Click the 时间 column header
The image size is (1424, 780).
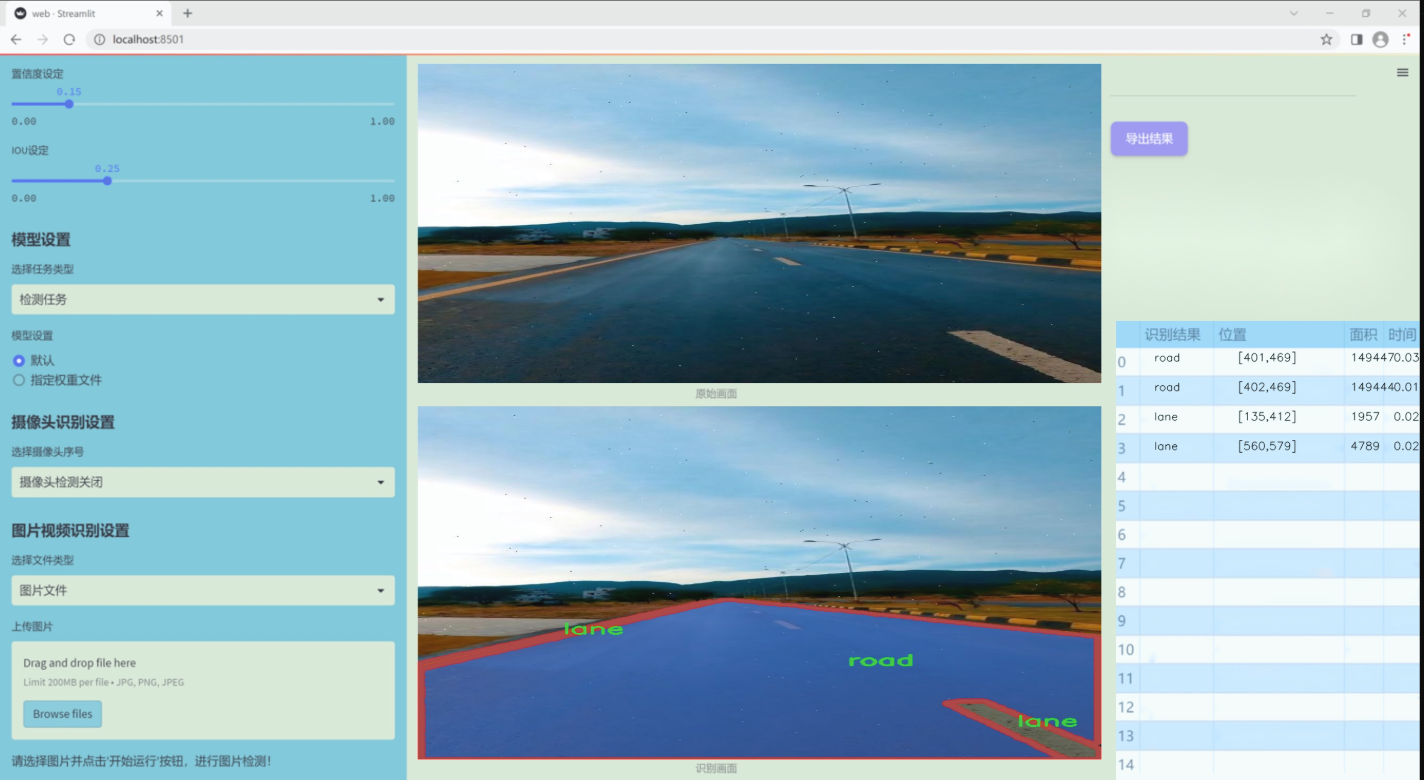coord(1402,335)
